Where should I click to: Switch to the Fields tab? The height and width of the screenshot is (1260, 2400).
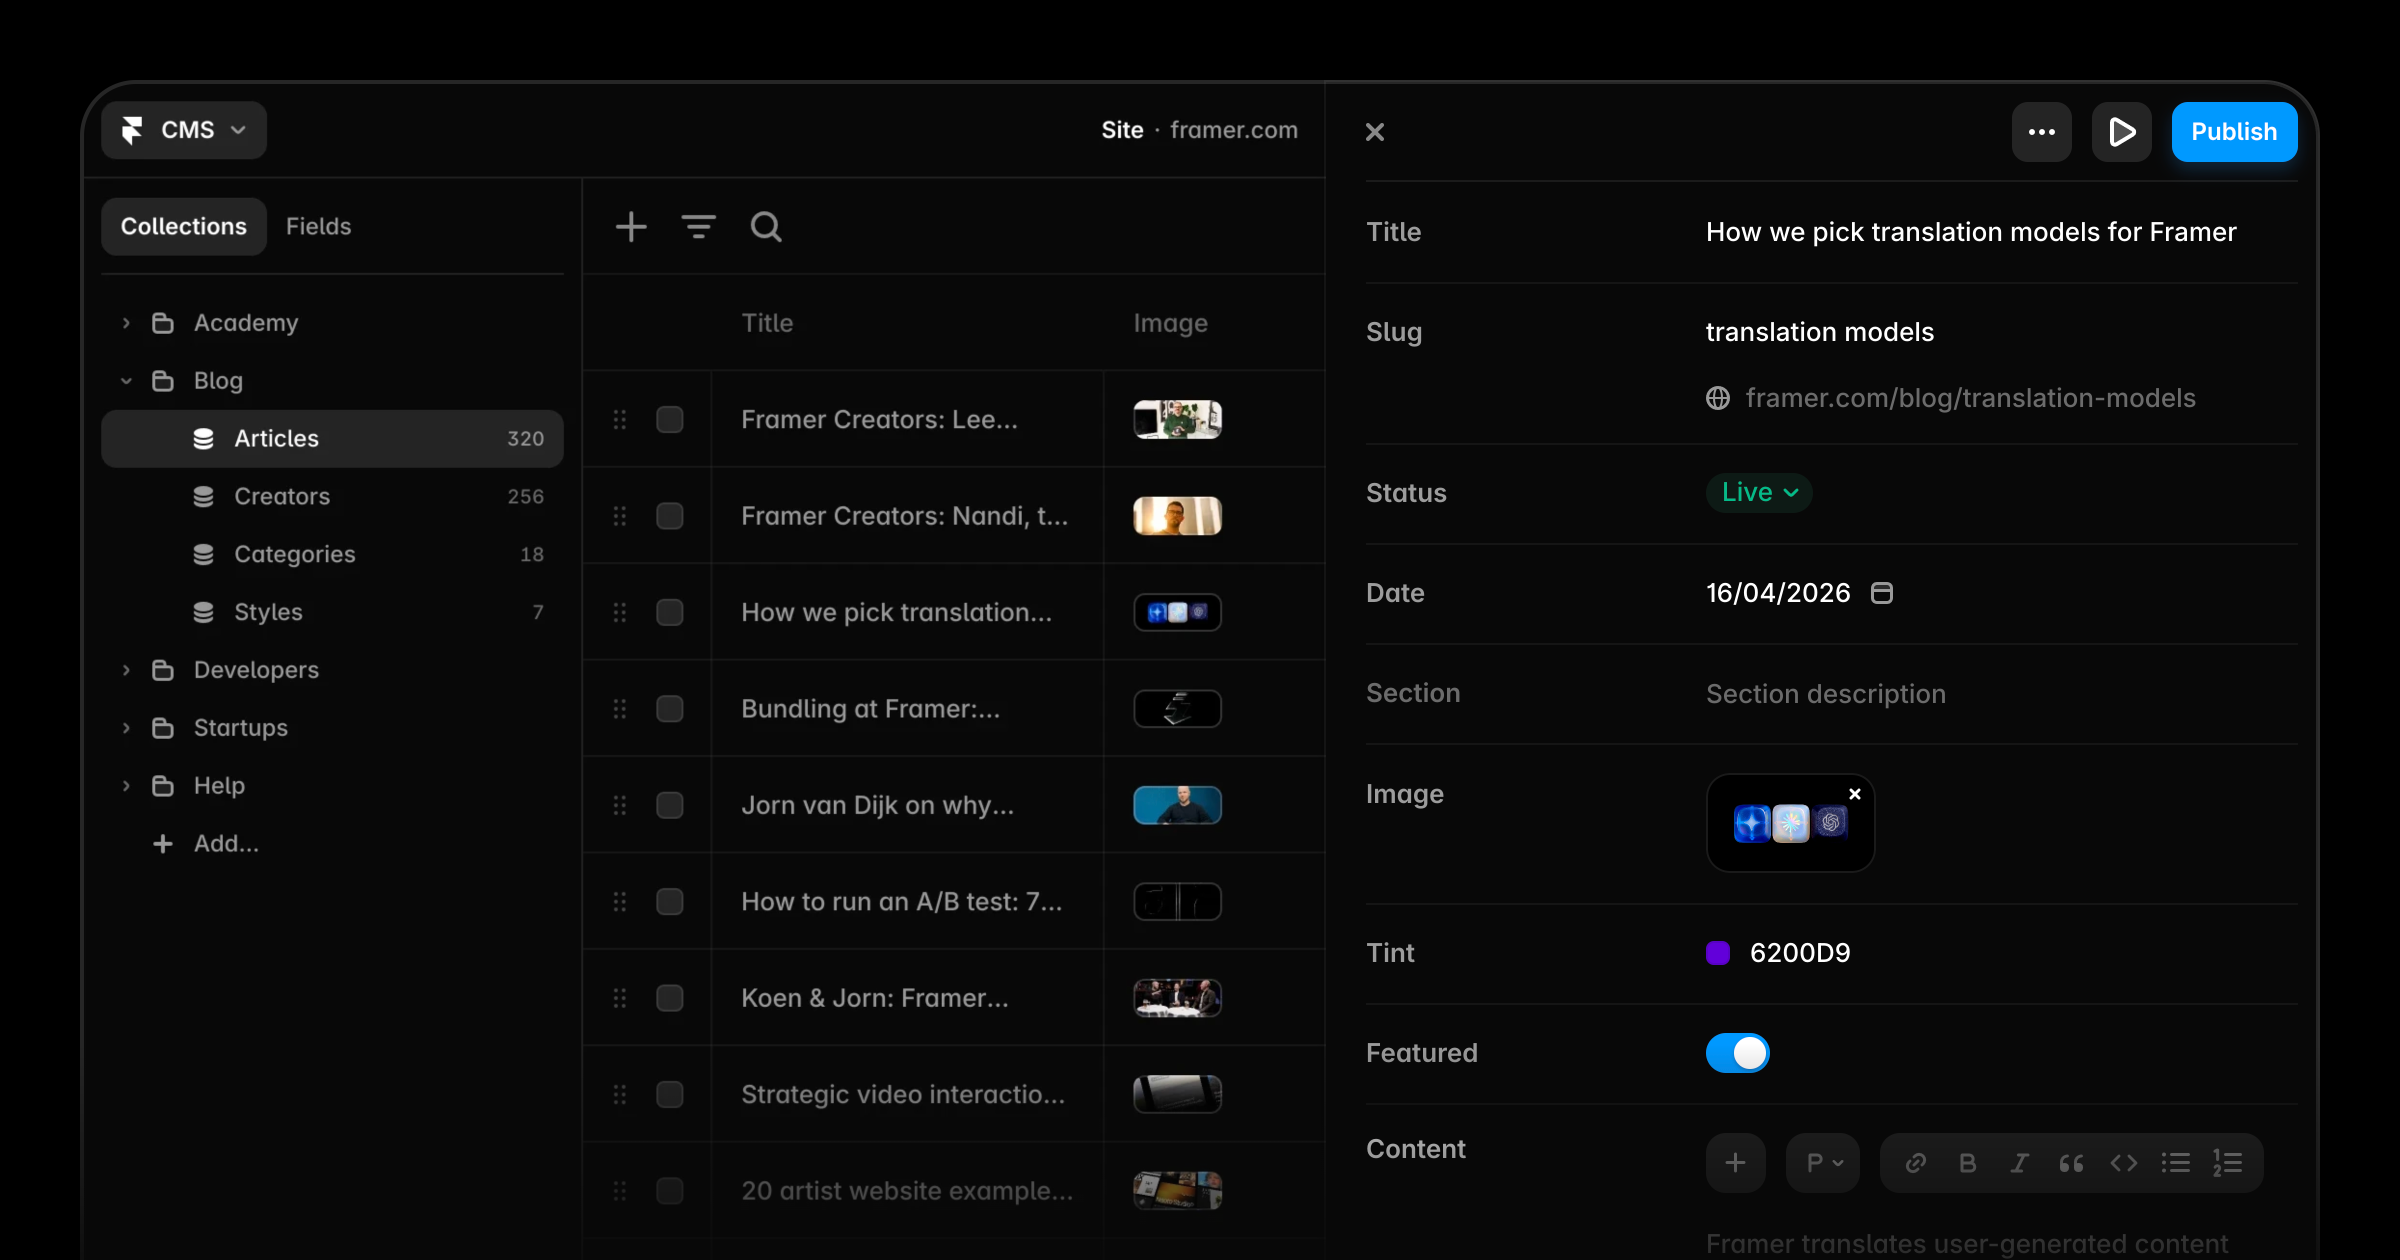pyautogui.click(x=318, y=226)
